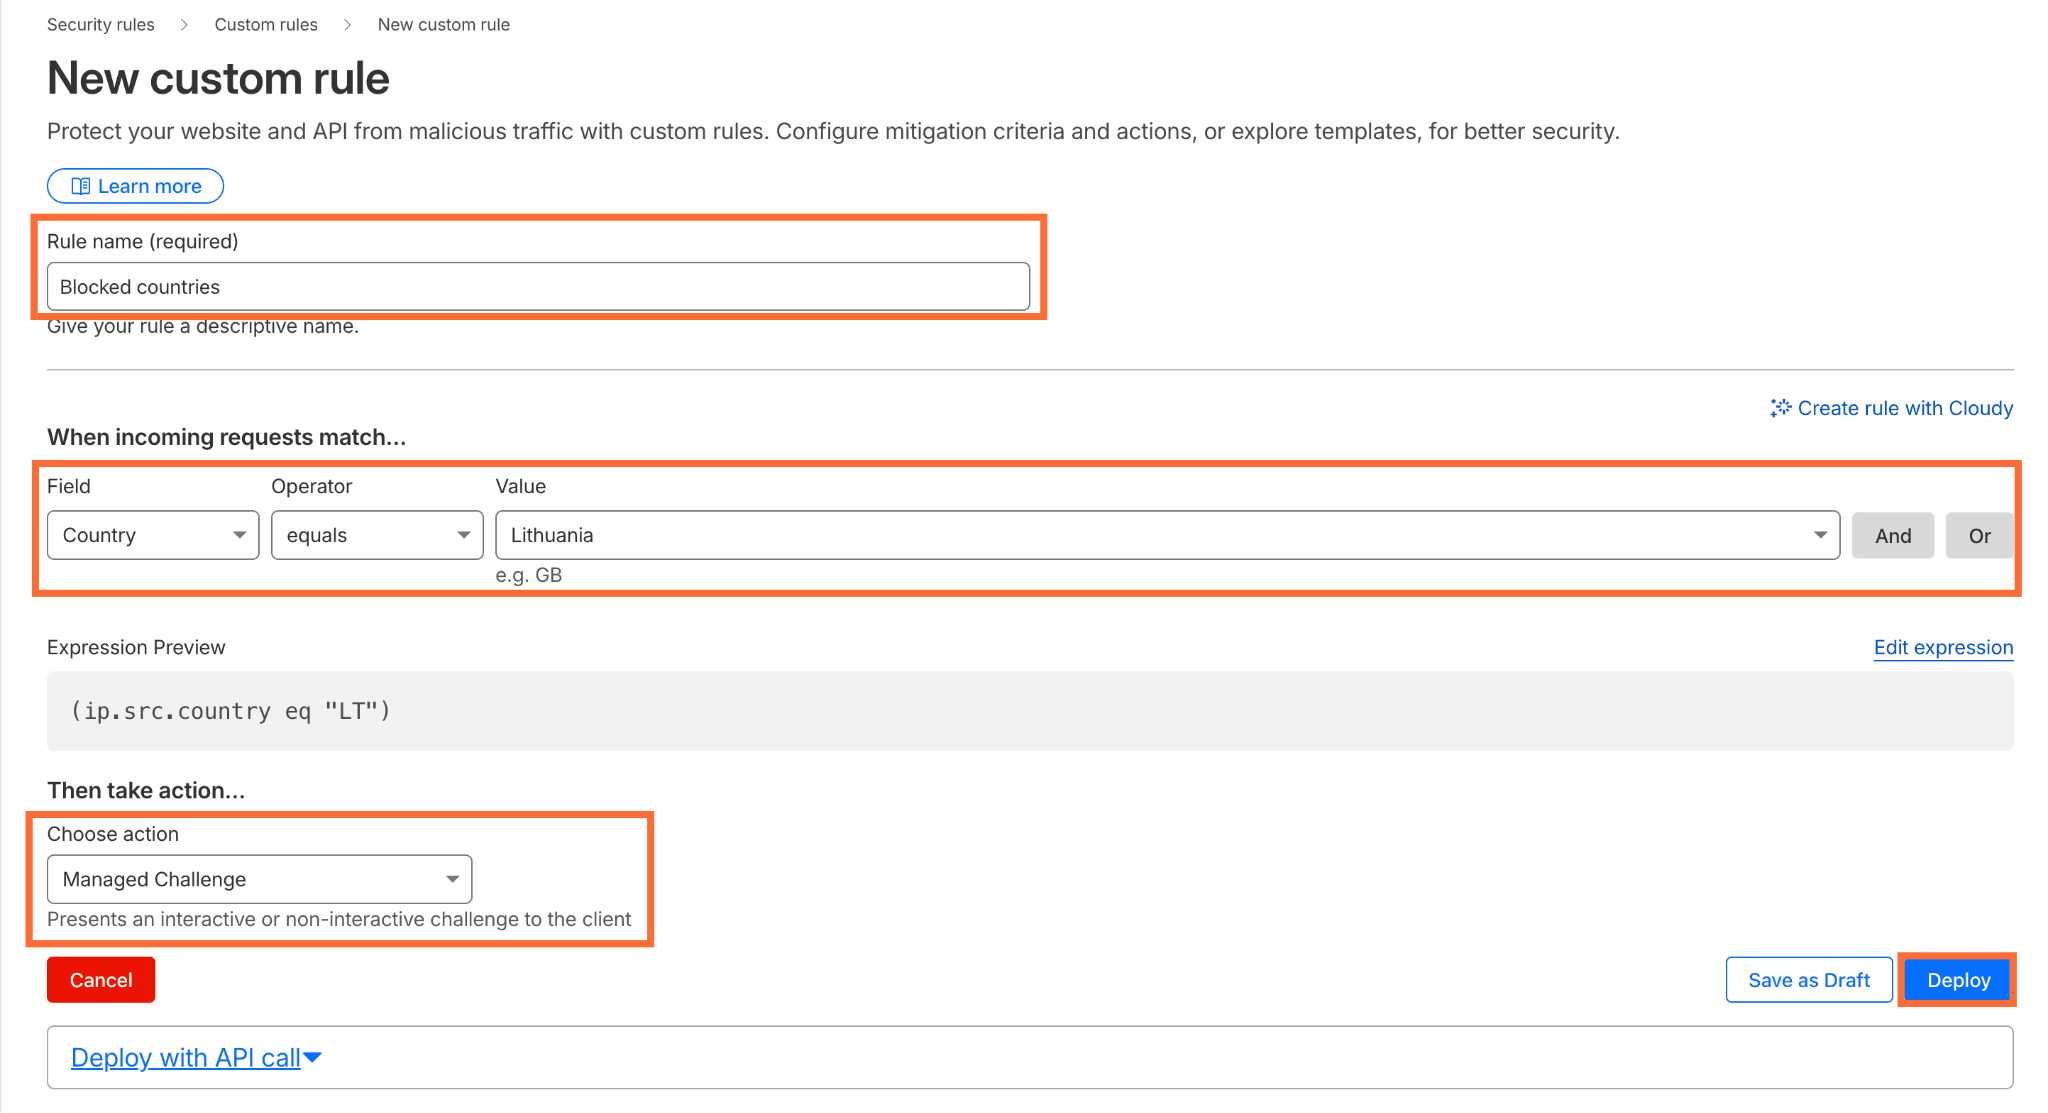
Task: Click the Cloudy sparkle icon
Action: [x=1779, y=408]
